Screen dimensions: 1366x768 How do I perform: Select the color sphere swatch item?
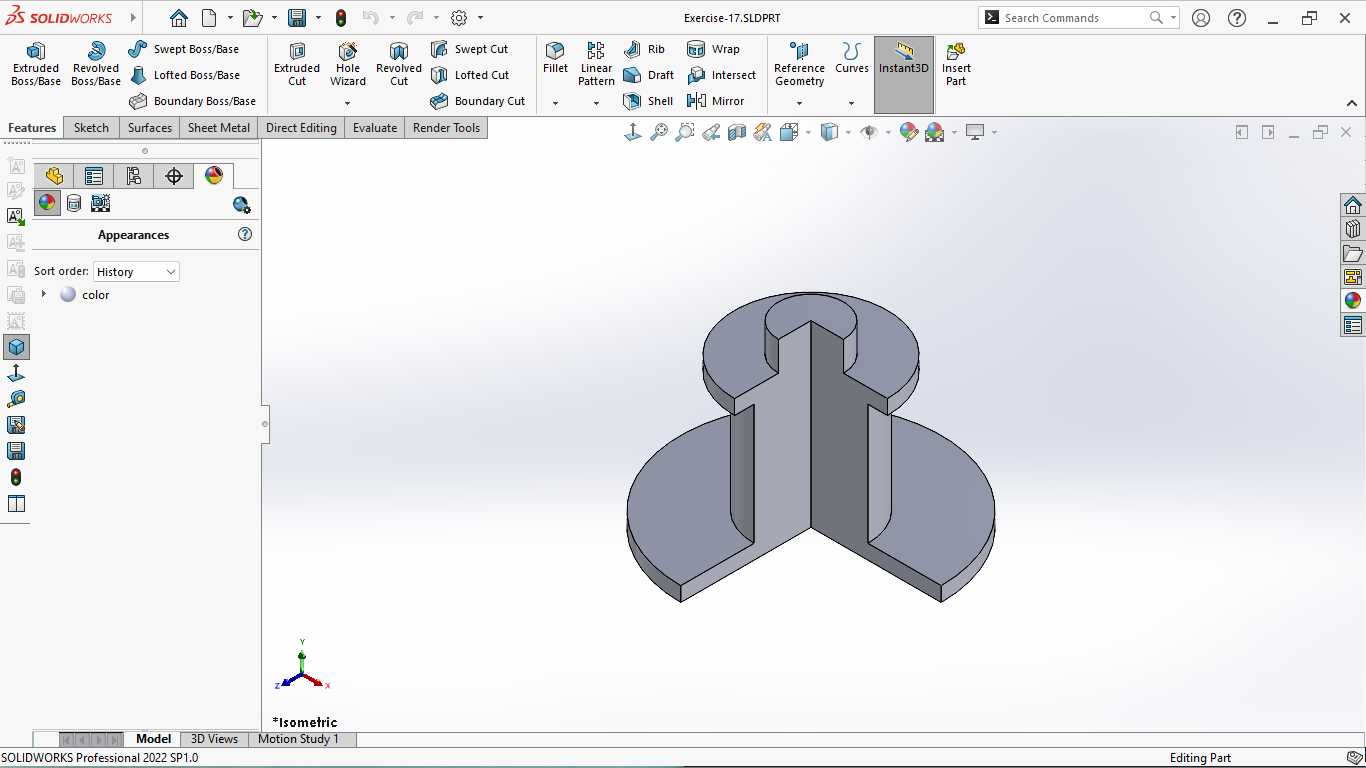click(x=68, y=294)
